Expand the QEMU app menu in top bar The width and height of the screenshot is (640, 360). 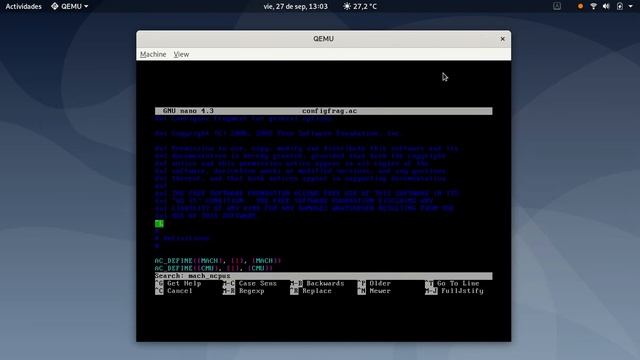click(x=70, y=6)
